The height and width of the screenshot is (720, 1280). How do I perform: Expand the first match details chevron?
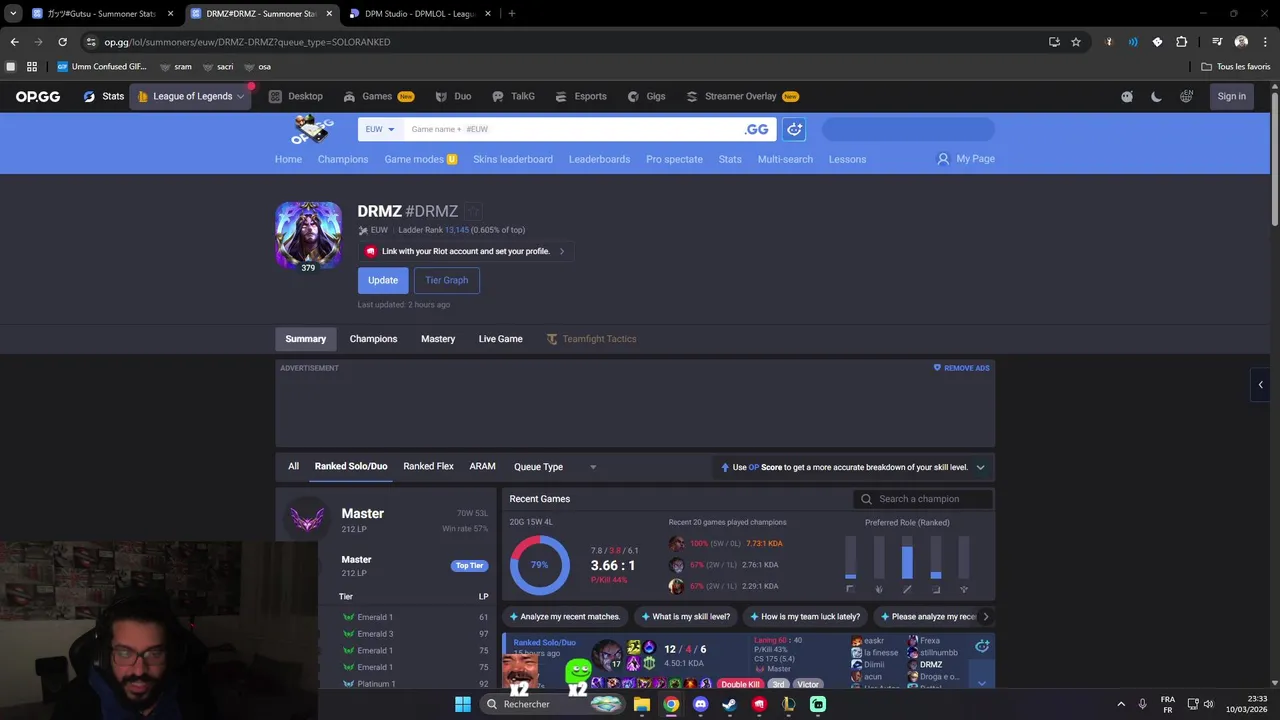coord(982,682)
